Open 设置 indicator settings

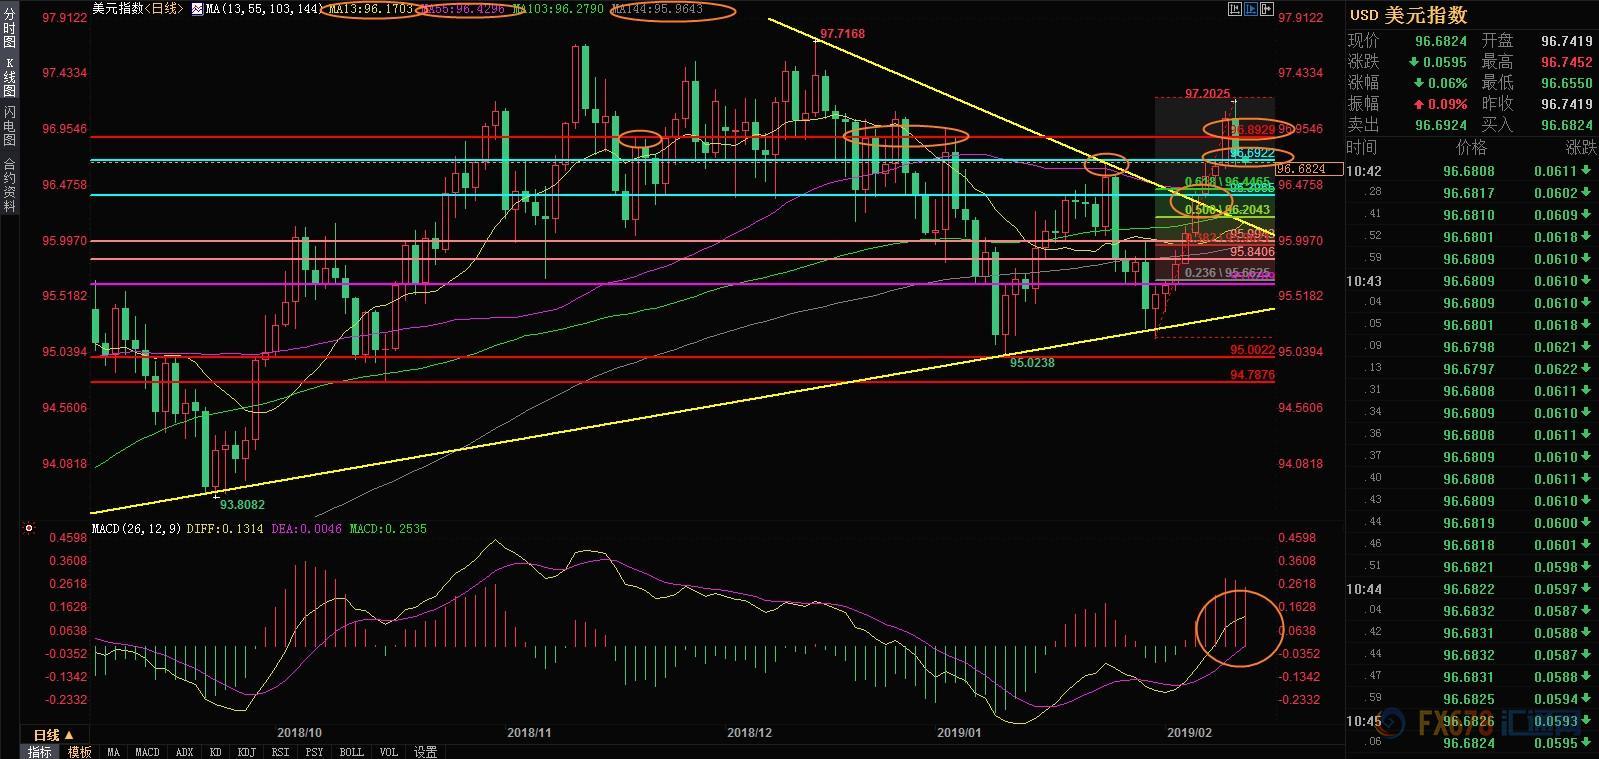click(425, 752)
